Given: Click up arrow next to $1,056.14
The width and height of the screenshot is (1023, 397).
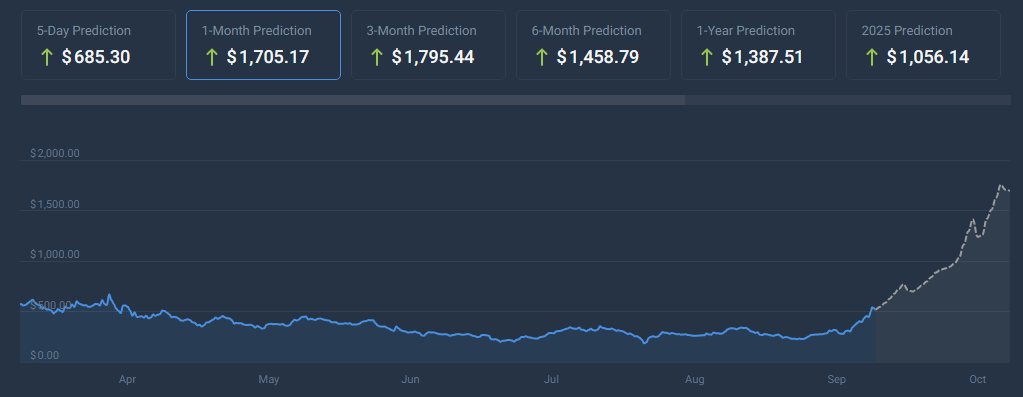Looking at the screenshot, I should [872, 57].
